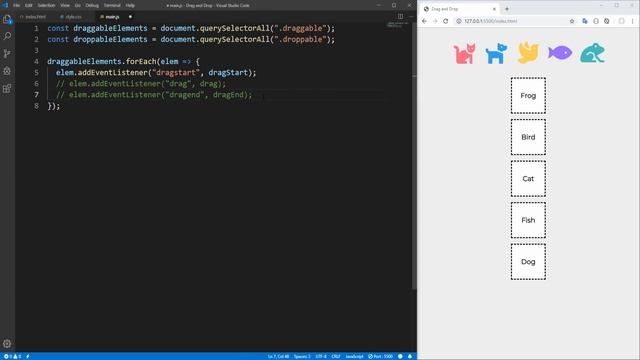Click the Frog drop zone box
Image resolution: width=640 pixels, height=360 pixels.
(528, 96)
